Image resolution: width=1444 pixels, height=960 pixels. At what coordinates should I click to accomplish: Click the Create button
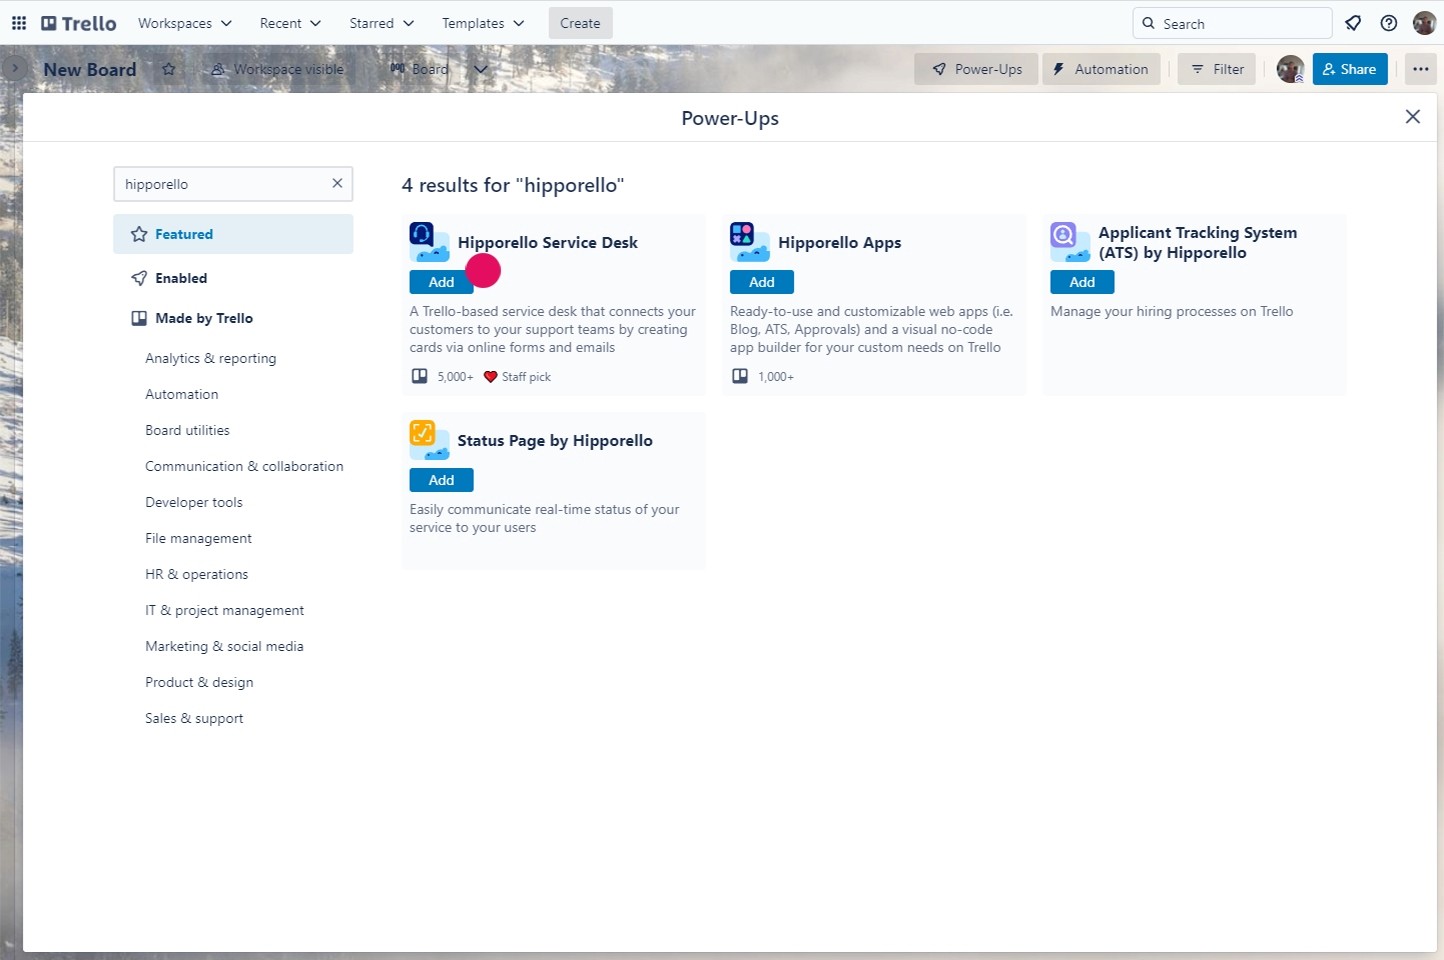(x=580, y=23)
